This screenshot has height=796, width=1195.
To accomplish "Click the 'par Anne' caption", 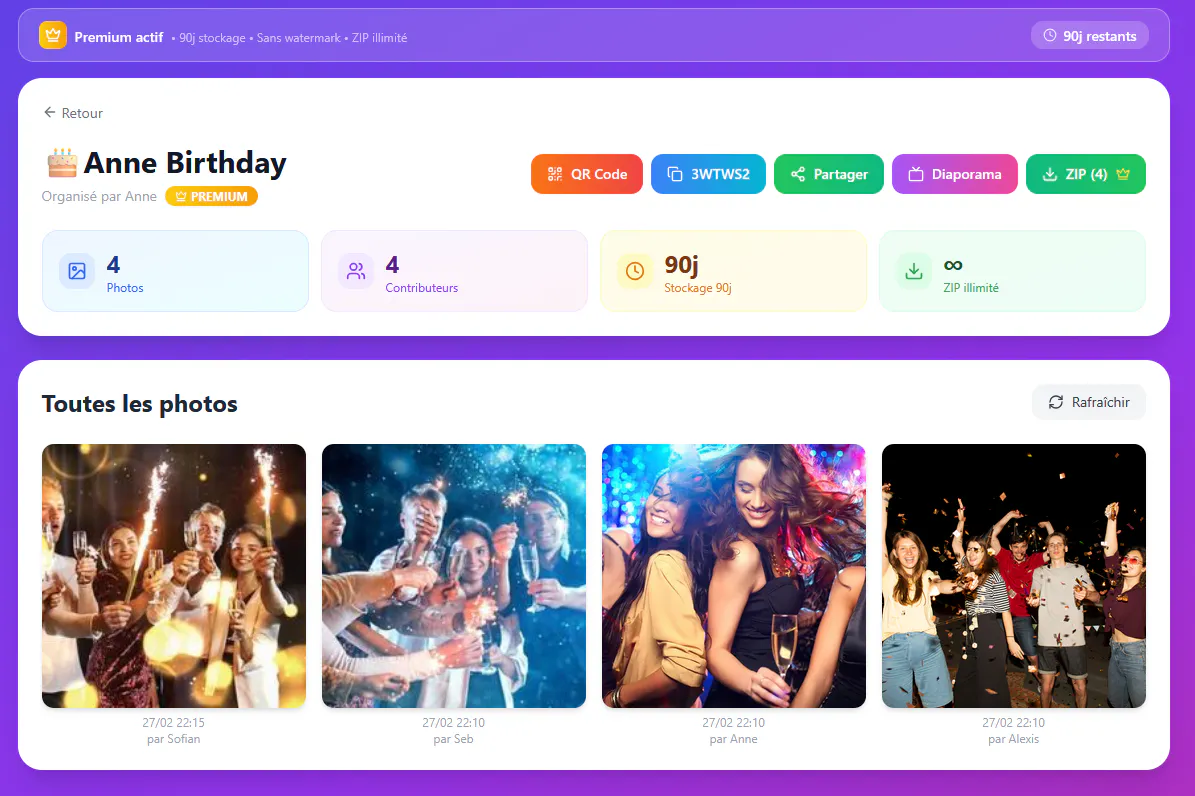I will [x=734, y=739].
